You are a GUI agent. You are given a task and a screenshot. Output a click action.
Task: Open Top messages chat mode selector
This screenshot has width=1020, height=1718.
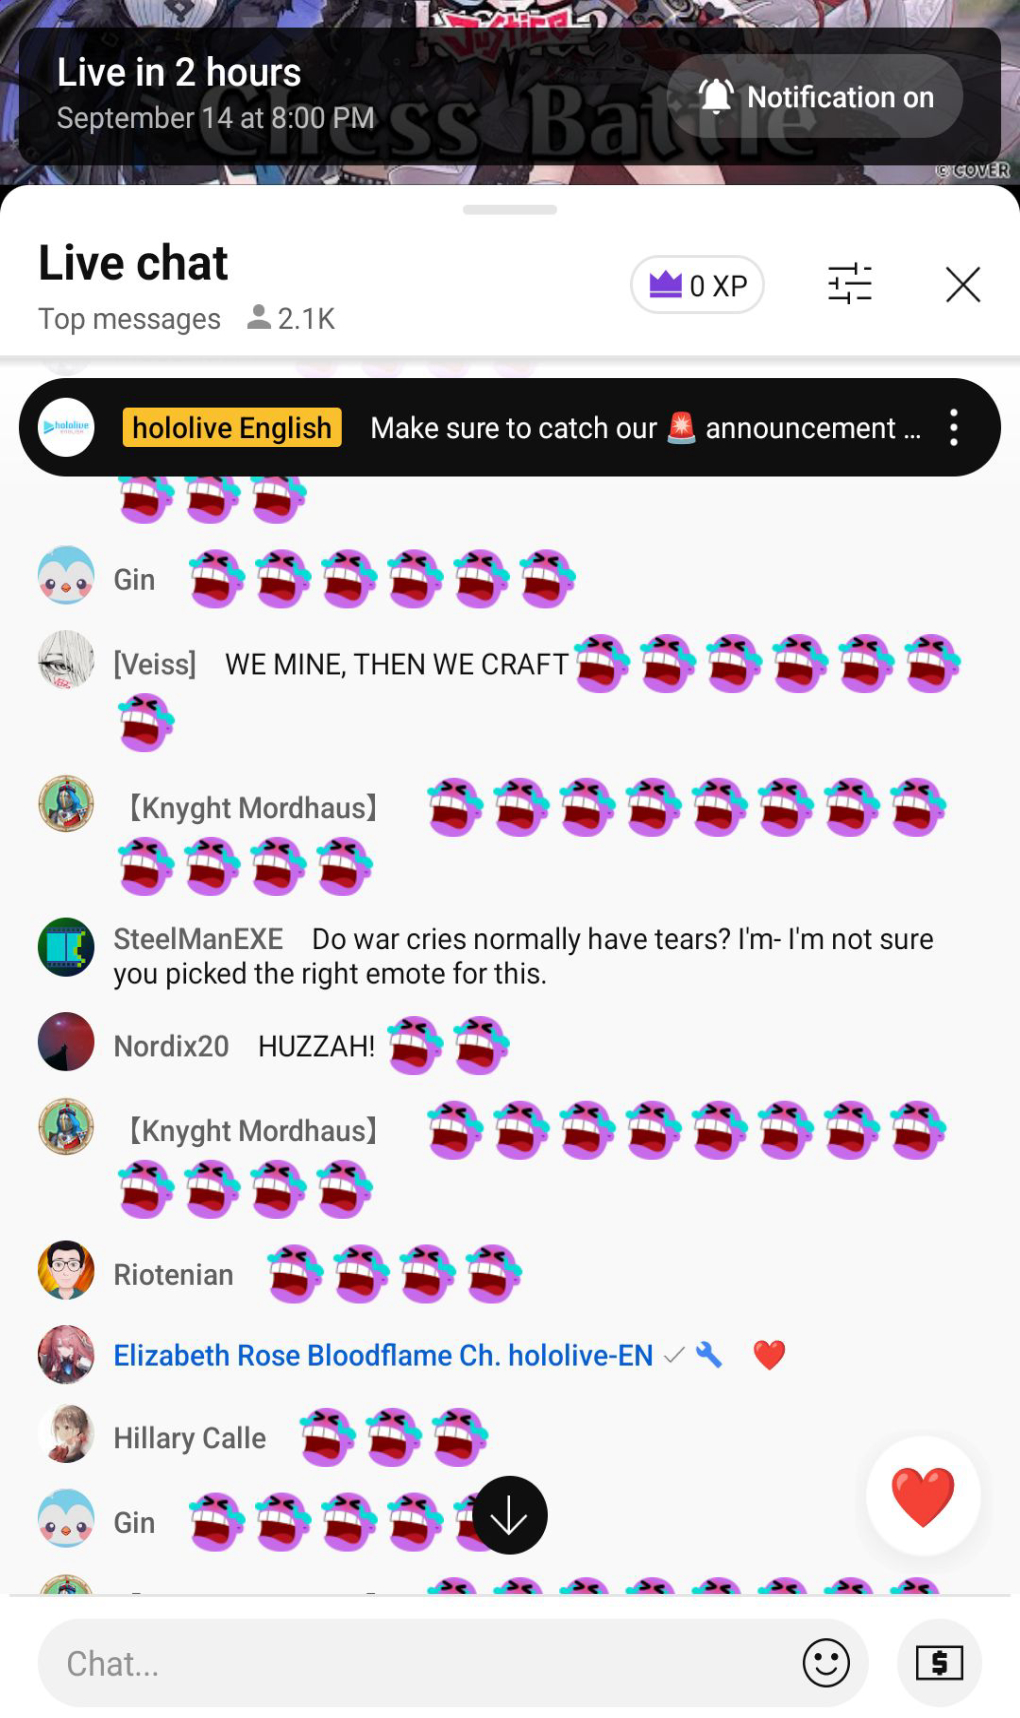click(x=129, y=319)
